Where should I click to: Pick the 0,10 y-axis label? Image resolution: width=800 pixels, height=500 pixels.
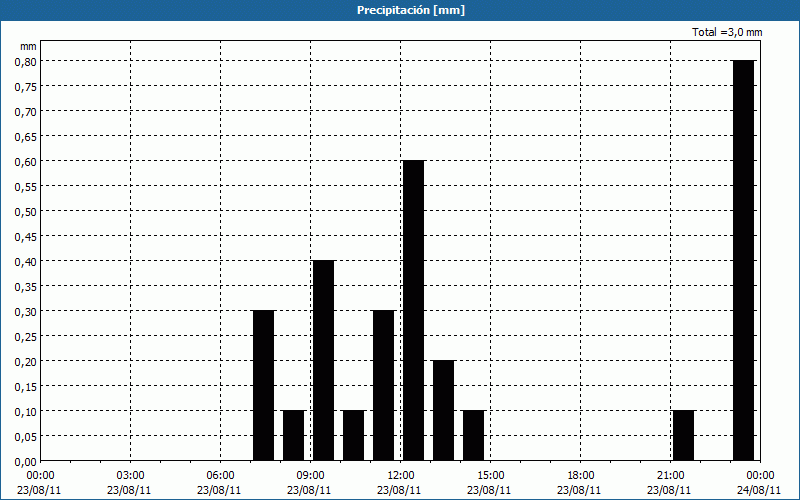click(26, 412)
